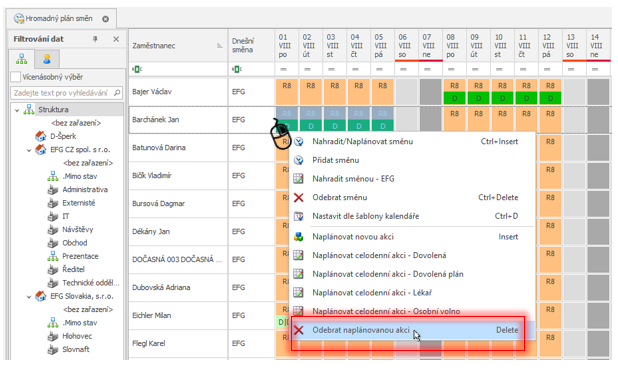Pin the Filtrování dat panel

coord(95,39)
